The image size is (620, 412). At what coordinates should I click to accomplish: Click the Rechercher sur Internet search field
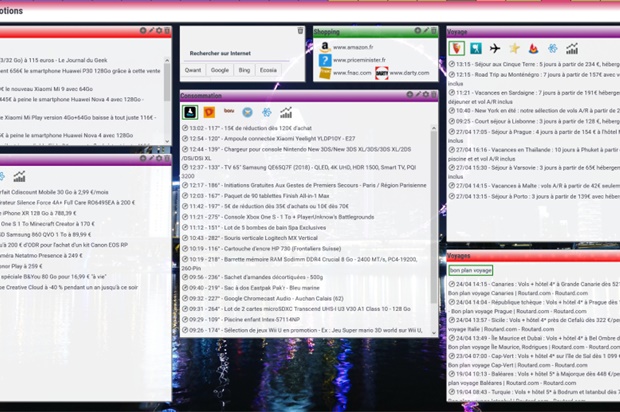(x=238, y=53)
